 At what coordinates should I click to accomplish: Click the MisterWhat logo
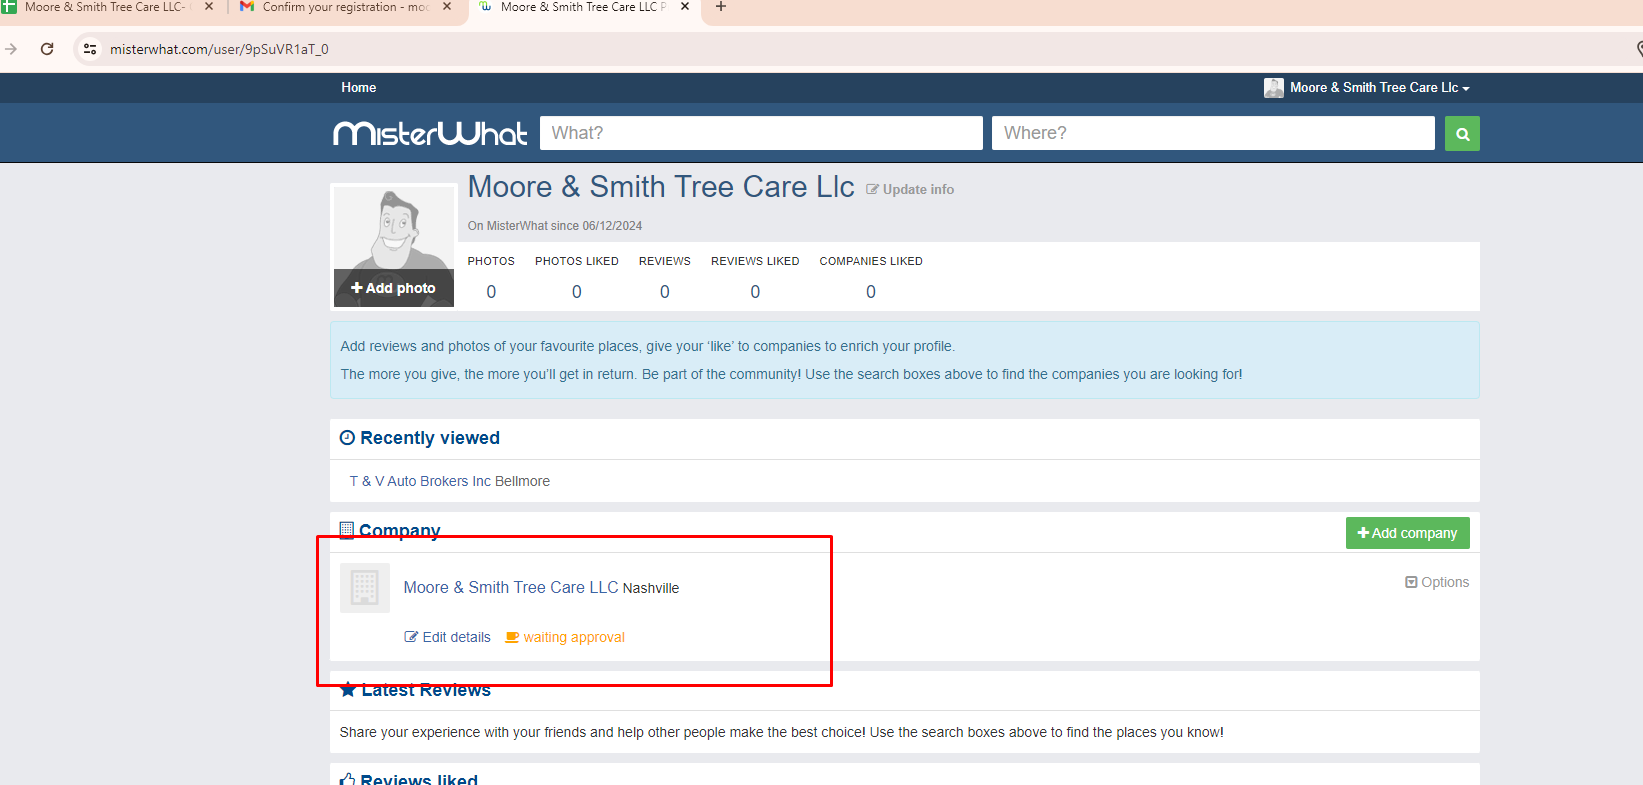tap(430, 133)
